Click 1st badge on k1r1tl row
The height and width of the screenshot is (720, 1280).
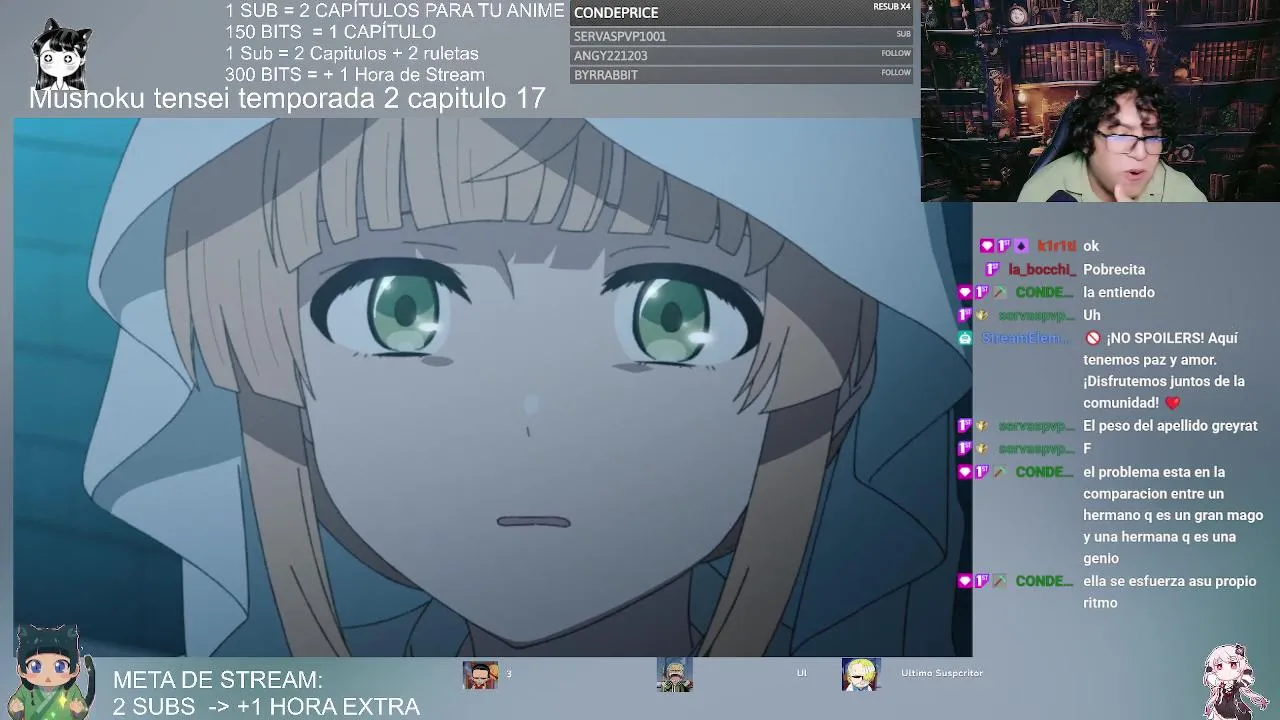tap(1004, 246)
